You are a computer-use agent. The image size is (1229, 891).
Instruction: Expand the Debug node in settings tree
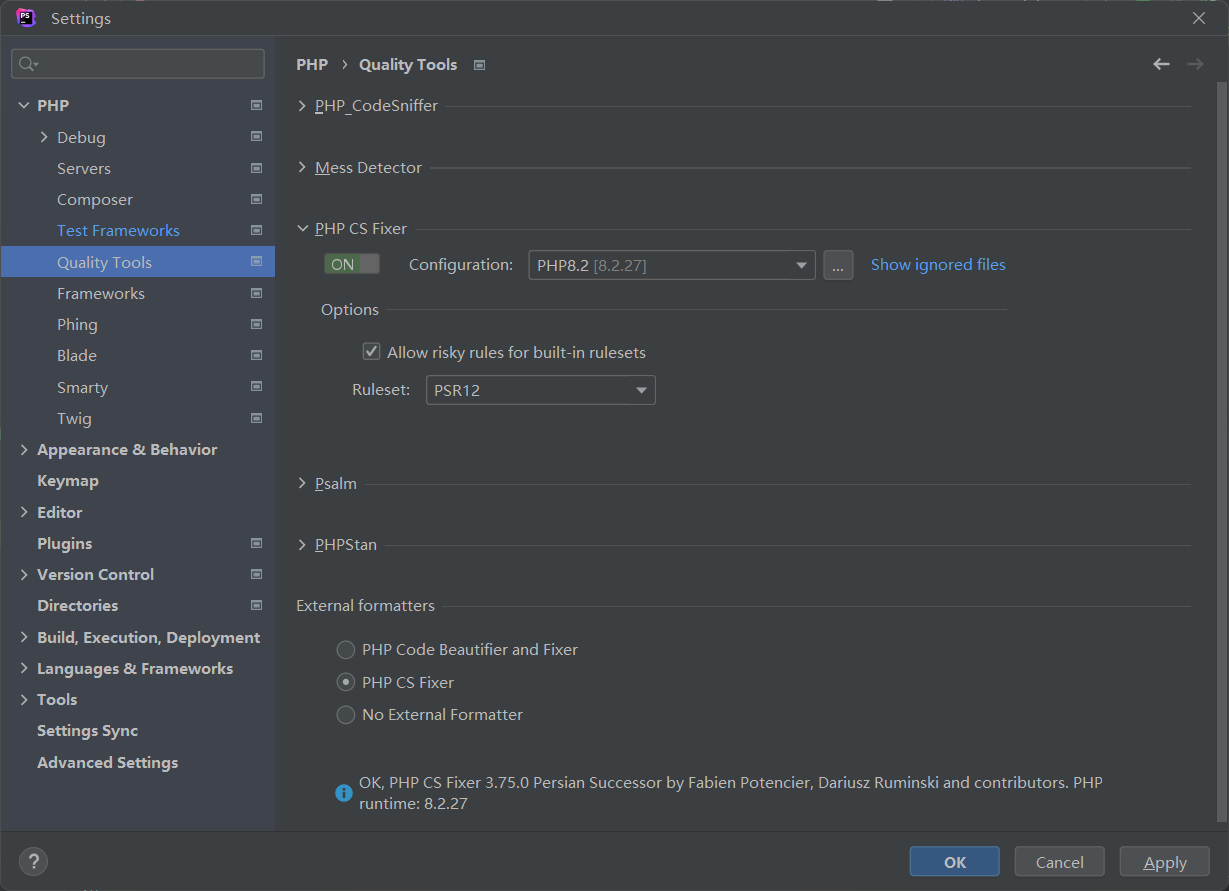click(x=44, y=137)
